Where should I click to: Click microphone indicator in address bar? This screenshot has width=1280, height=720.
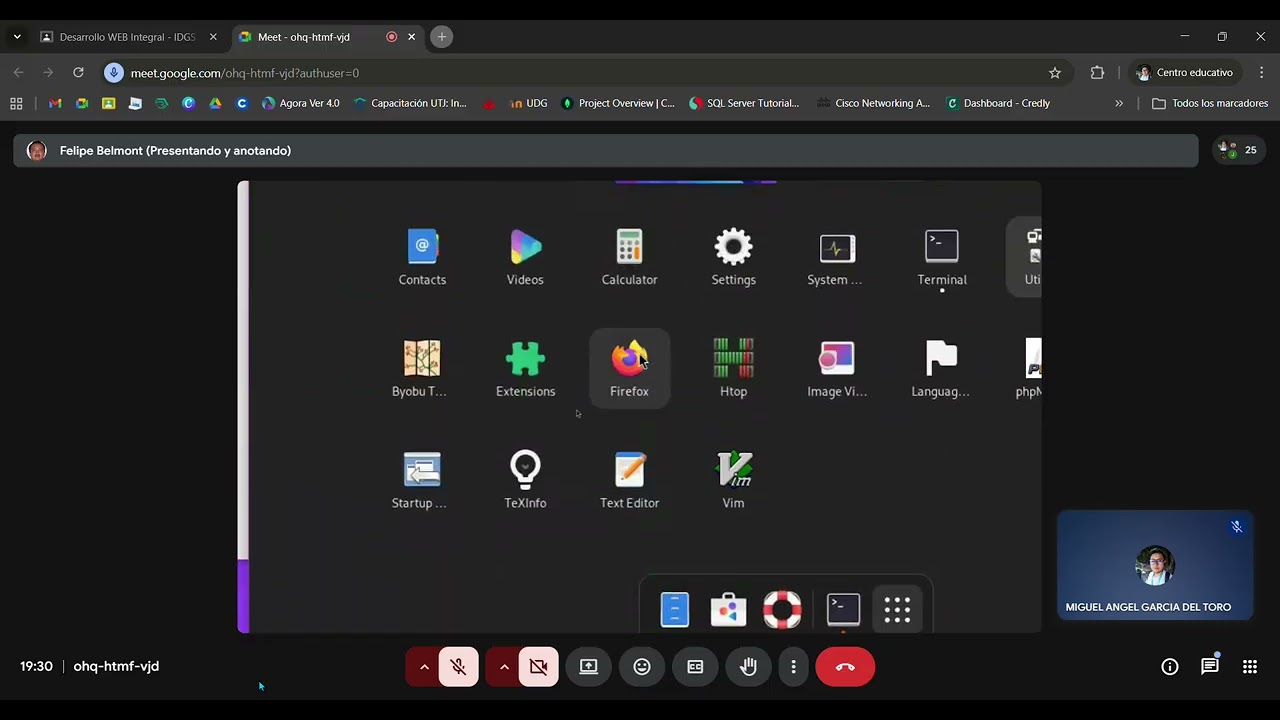coord(114,73)
